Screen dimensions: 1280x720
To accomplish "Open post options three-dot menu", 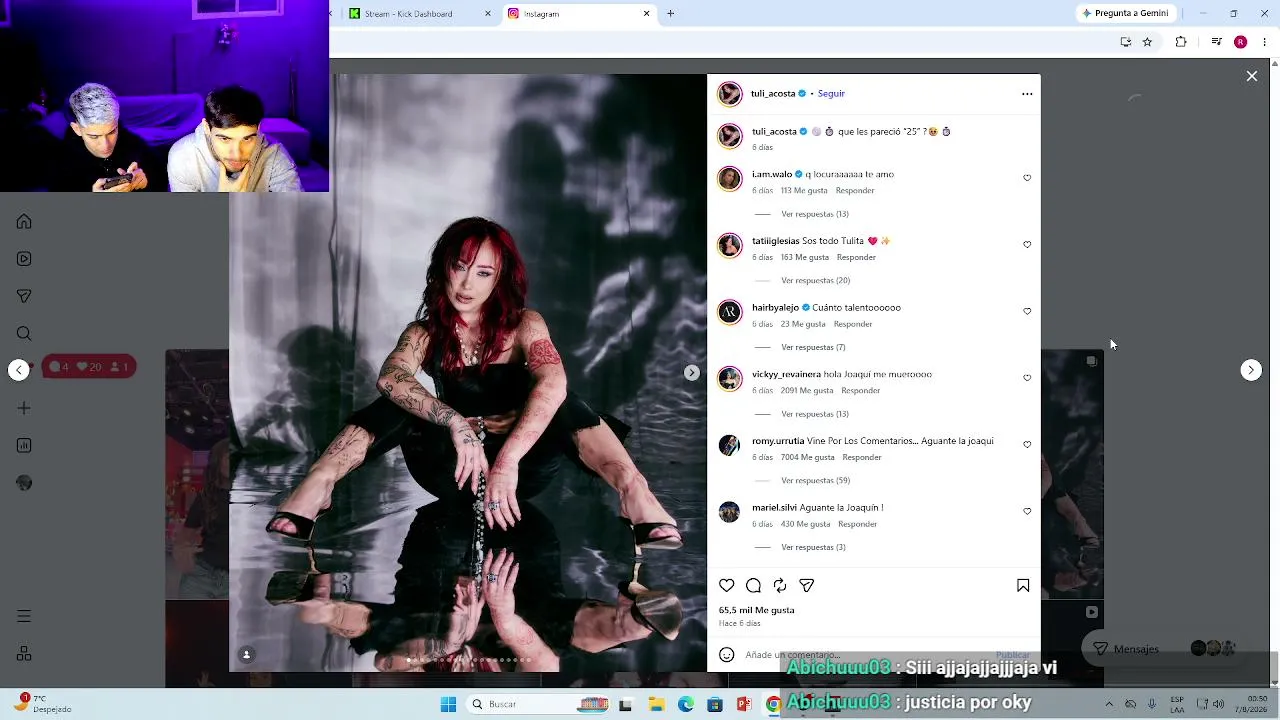I will point(1027,94).
